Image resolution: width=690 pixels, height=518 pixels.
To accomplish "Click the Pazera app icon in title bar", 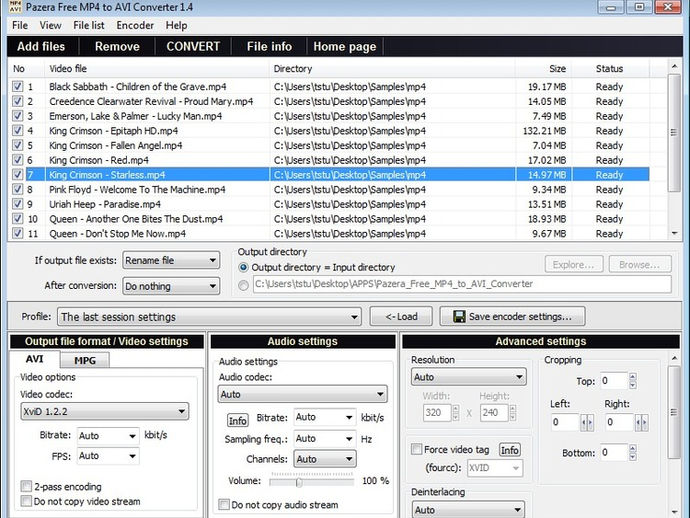I will 15,7.
